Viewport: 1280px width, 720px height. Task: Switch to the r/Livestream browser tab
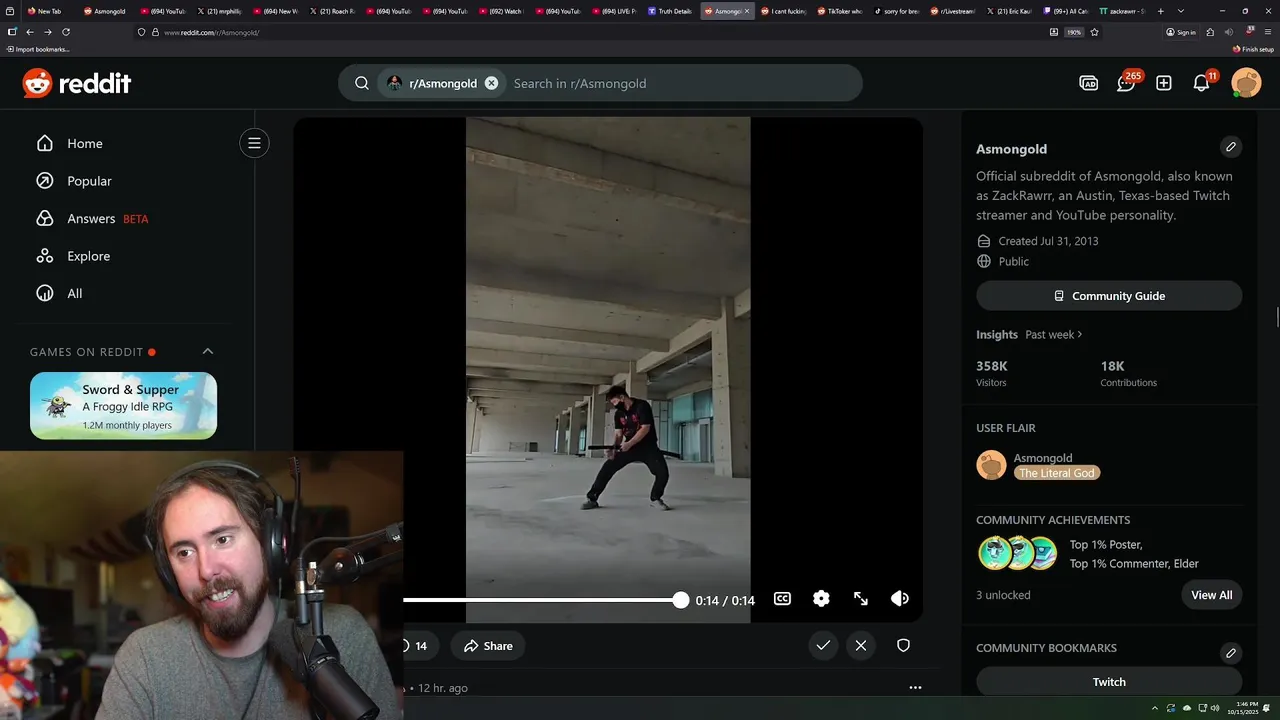coord(952,11)
